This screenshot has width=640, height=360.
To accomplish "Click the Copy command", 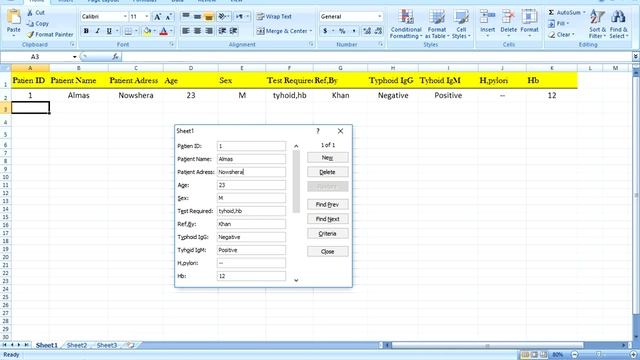I will (37, 24).
